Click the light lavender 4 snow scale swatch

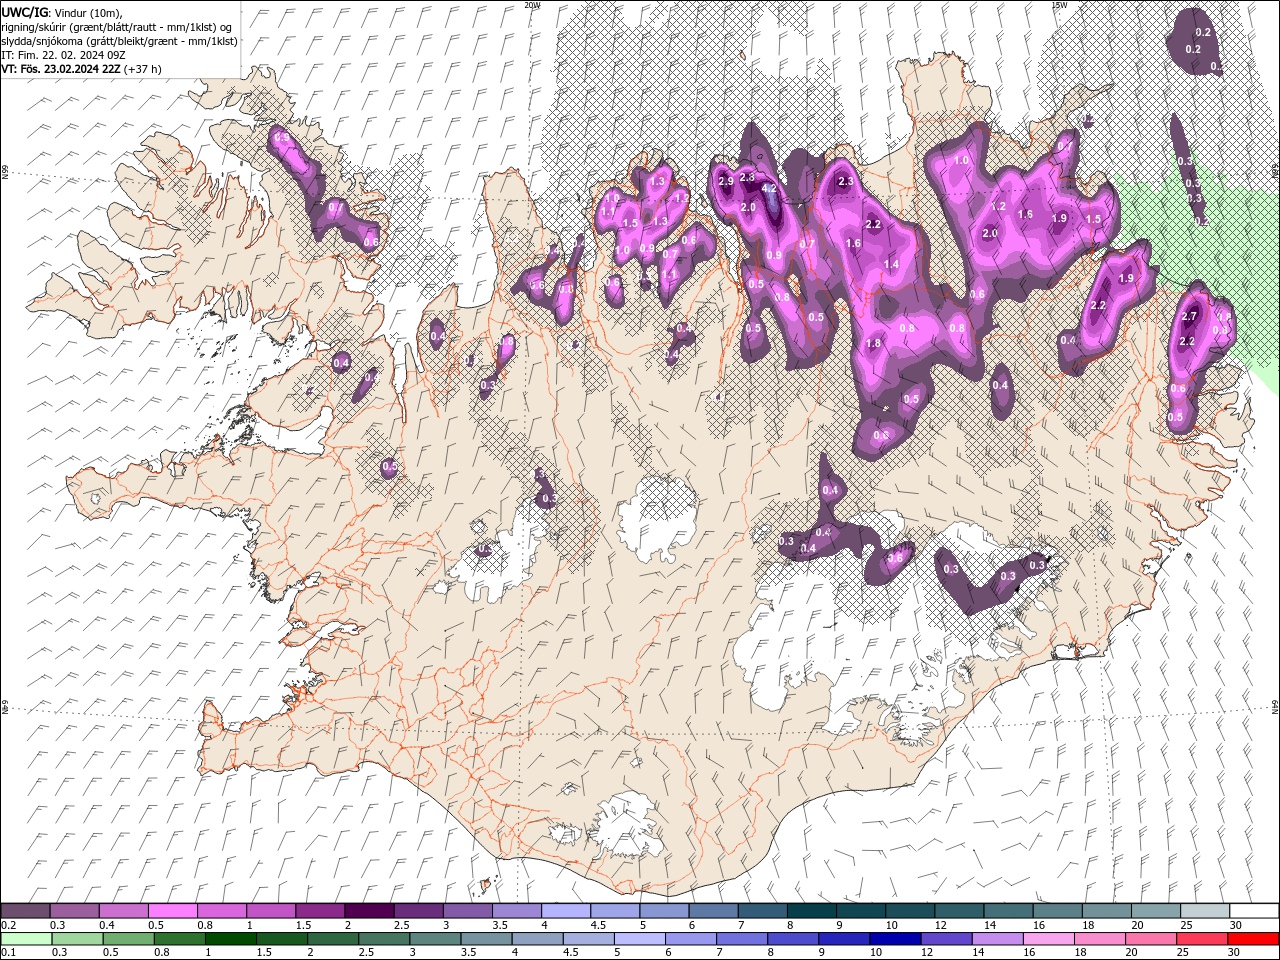pos(564,911)
